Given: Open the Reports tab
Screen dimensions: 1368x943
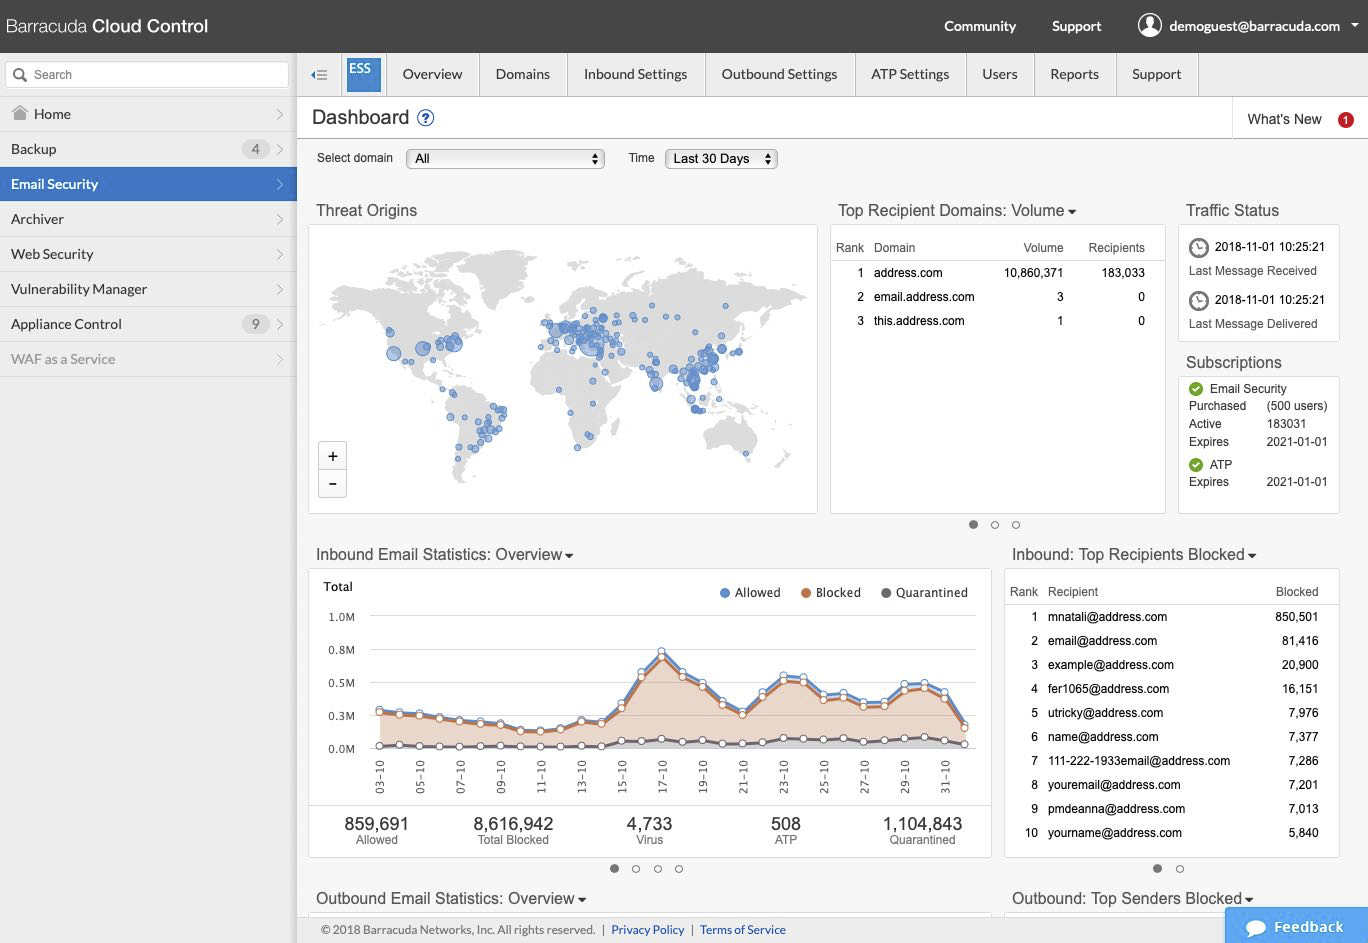Looking at the screenshot, I should point(1075,75).
